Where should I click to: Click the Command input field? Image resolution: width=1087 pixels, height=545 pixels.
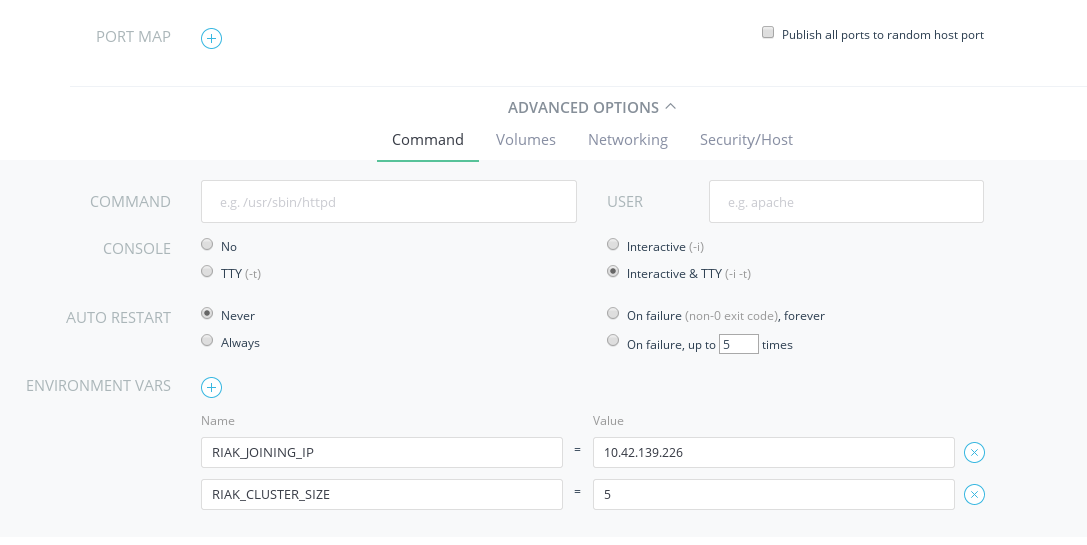coord(388,201)
